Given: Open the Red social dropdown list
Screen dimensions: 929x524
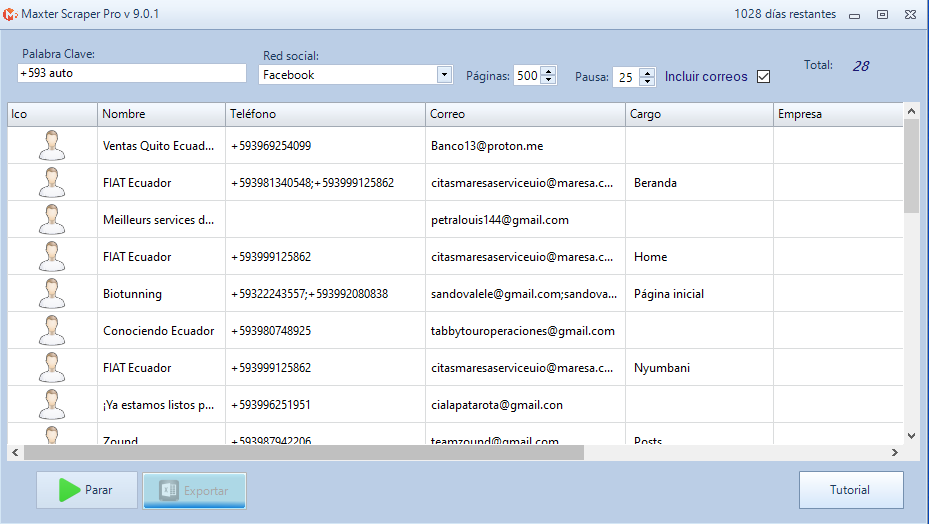Looking at the screenshot, I should (x=444, y=75).
